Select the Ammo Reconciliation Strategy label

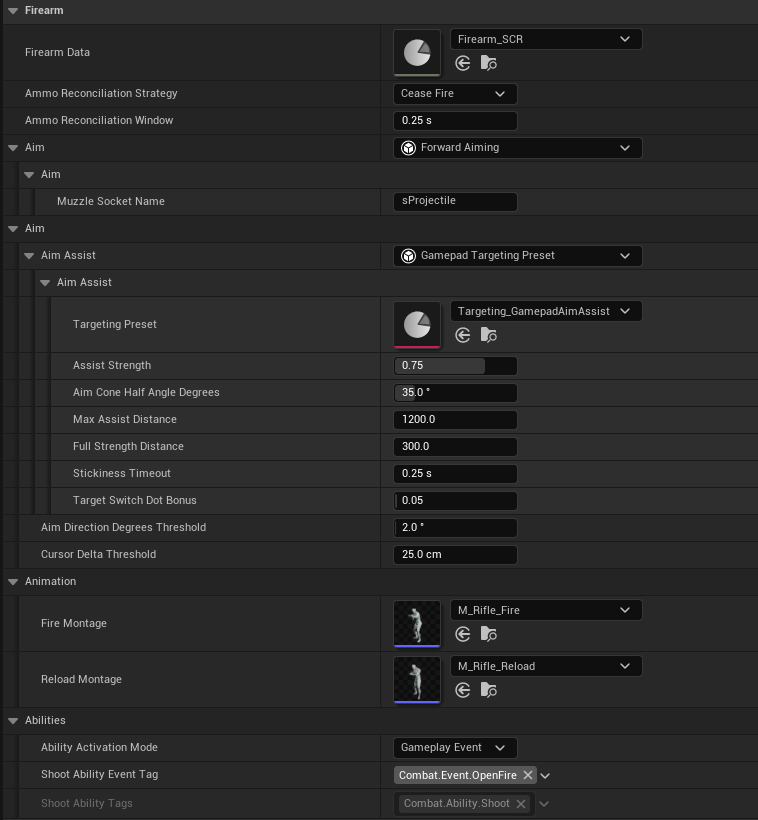[101, 94]
